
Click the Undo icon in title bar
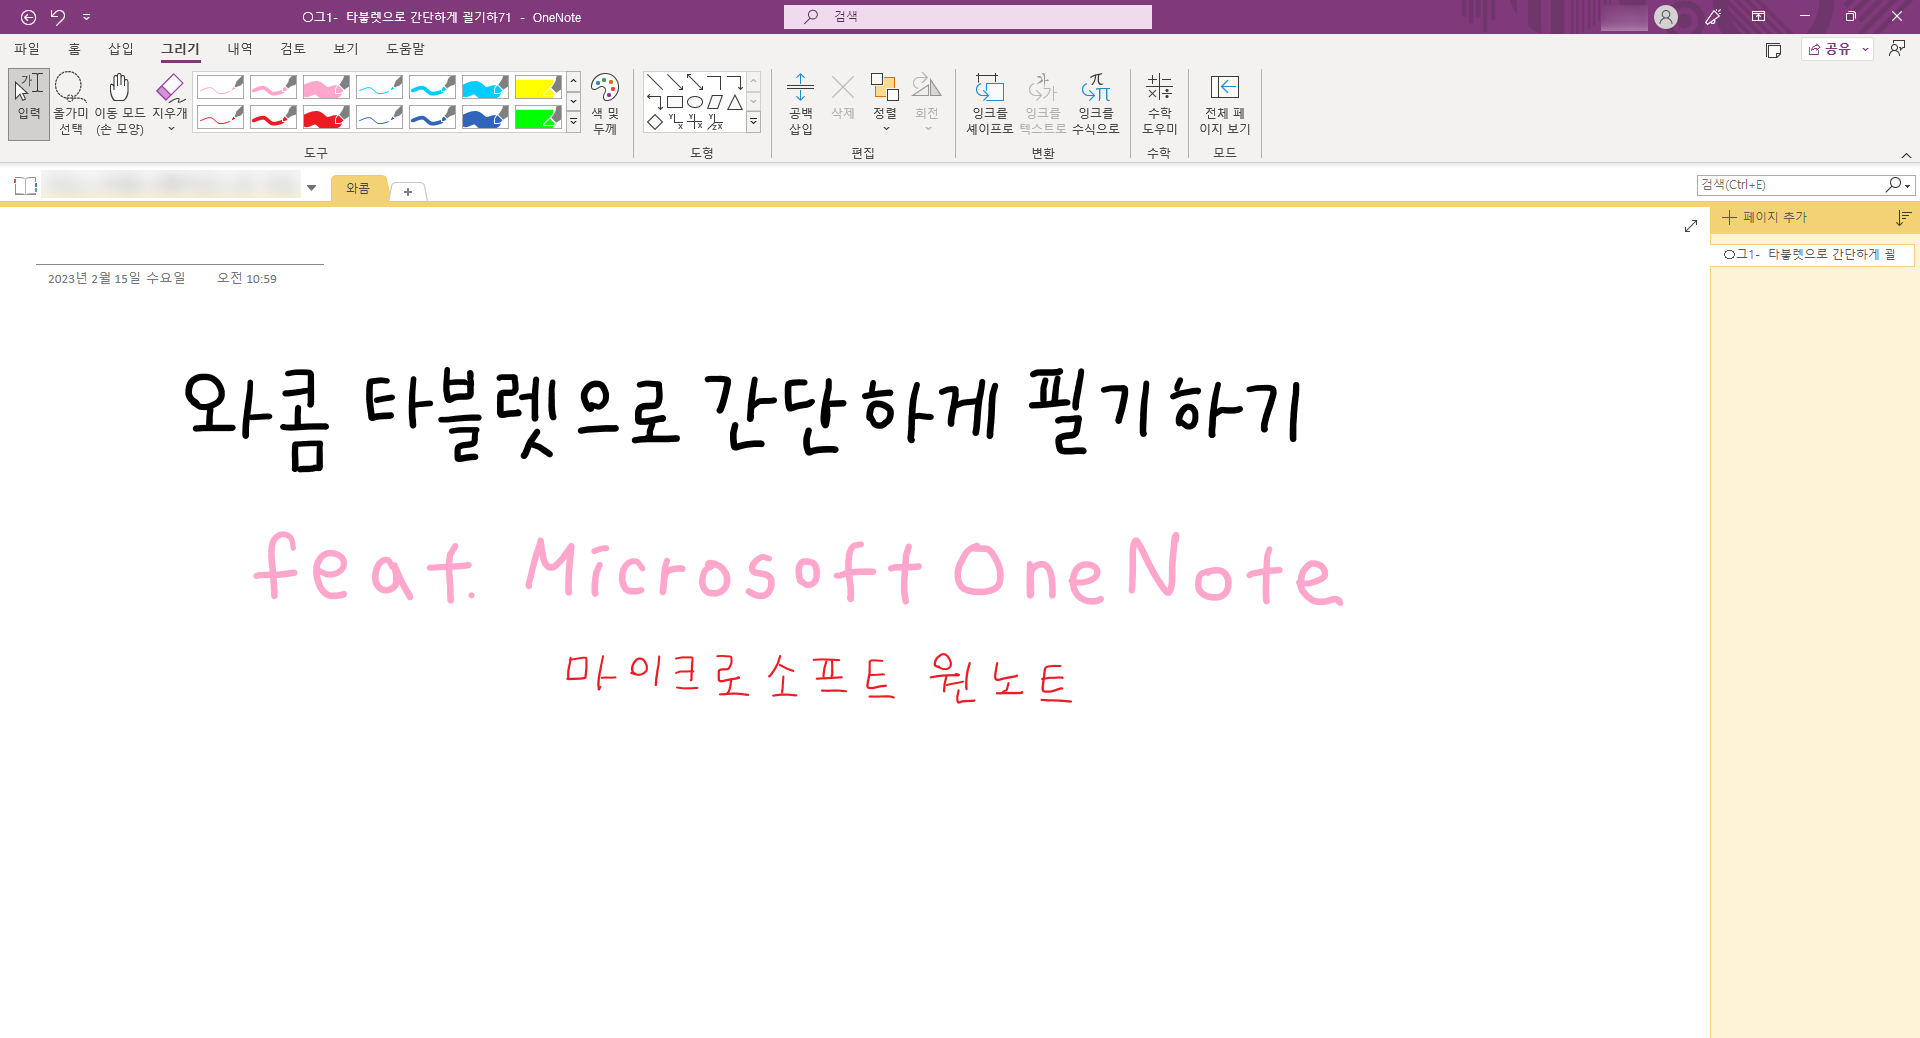[x=58, y=17]
